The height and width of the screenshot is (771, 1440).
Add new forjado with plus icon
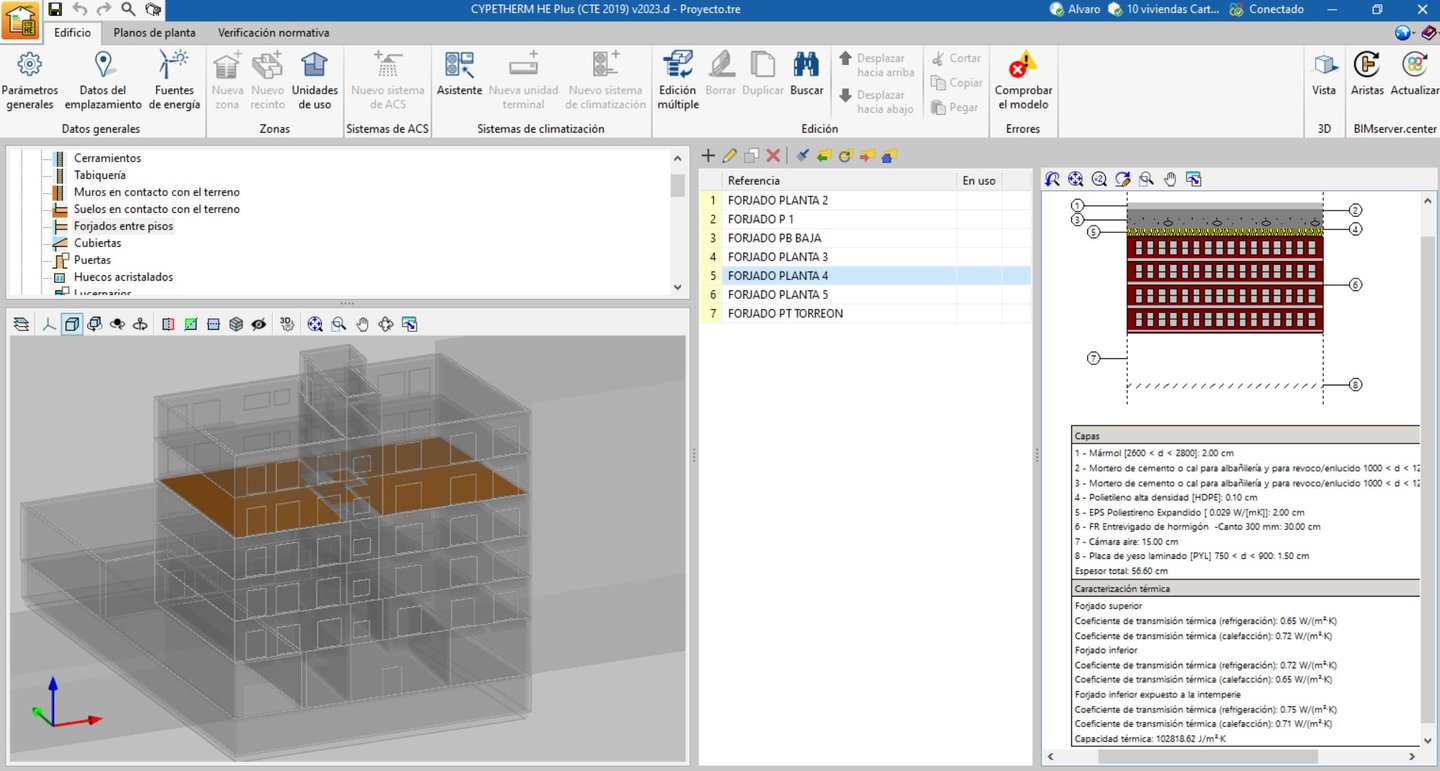point(708,156)
